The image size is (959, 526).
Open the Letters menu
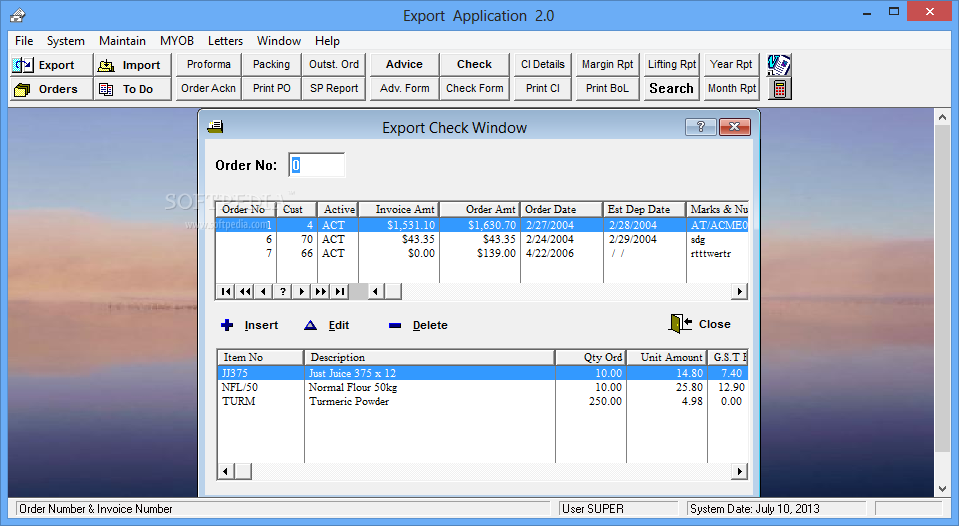[225, 41]
